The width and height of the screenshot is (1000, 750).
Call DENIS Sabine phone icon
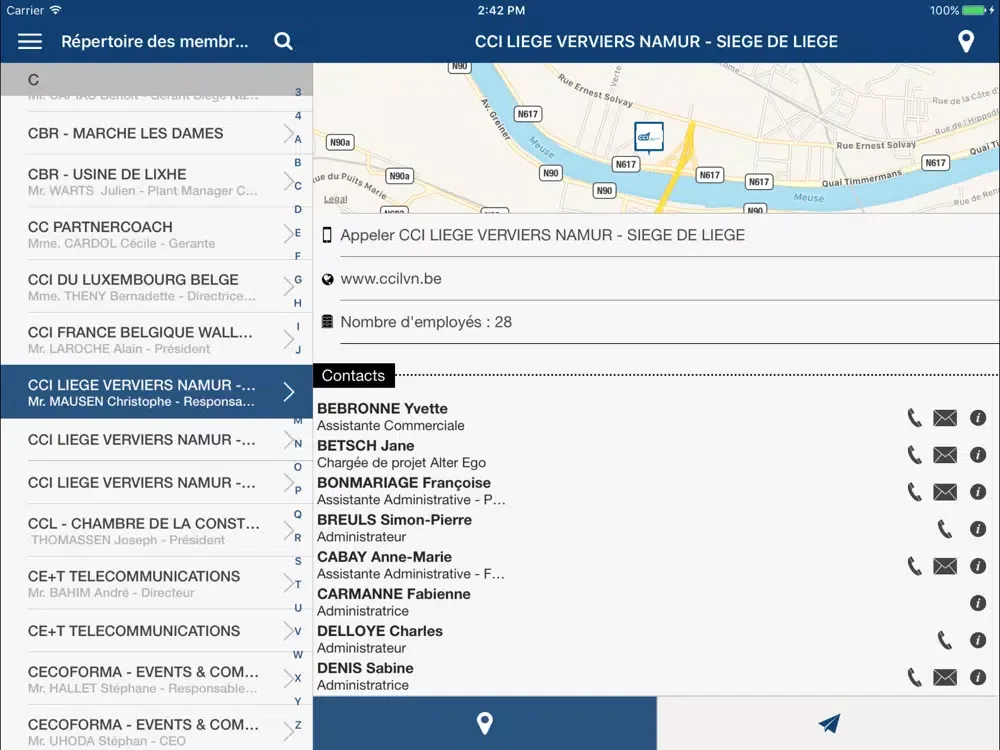click(915, 677)
